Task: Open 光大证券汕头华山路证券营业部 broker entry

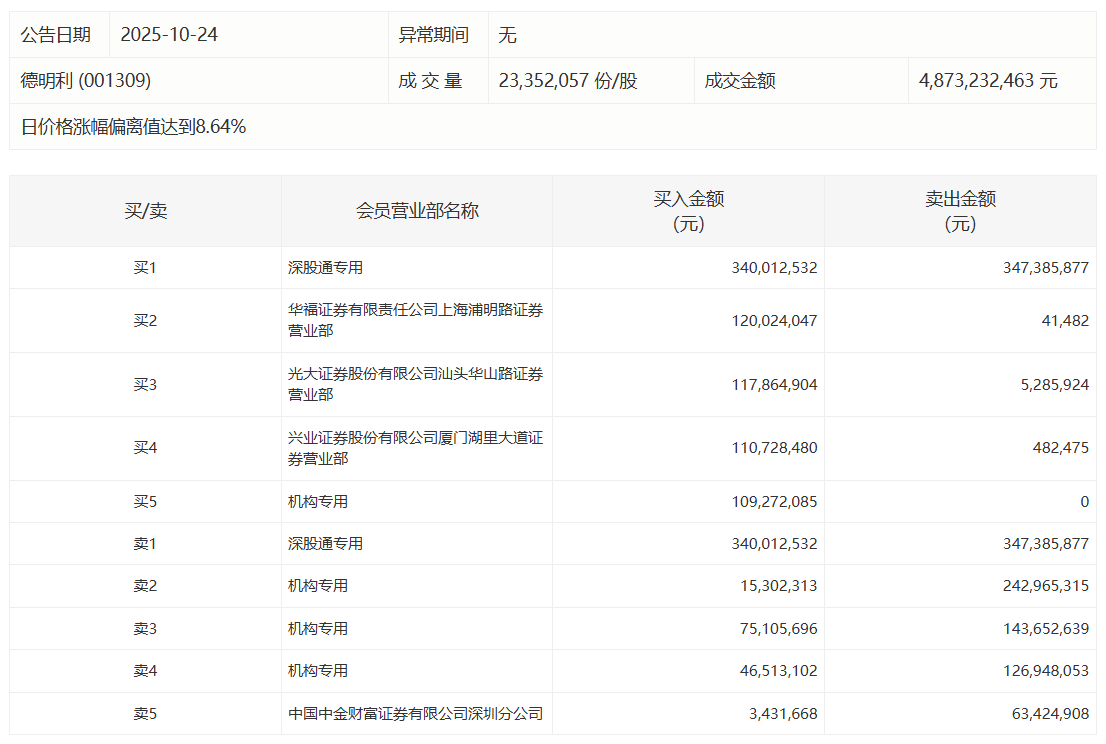Action: pyautogui.click(x=415, y=384)
